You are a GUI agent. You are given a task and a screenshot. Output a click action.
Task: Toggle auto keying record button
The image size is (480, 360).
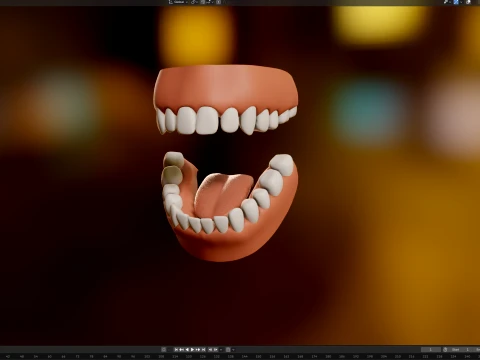pyautogui.click(x=164, y=350)
